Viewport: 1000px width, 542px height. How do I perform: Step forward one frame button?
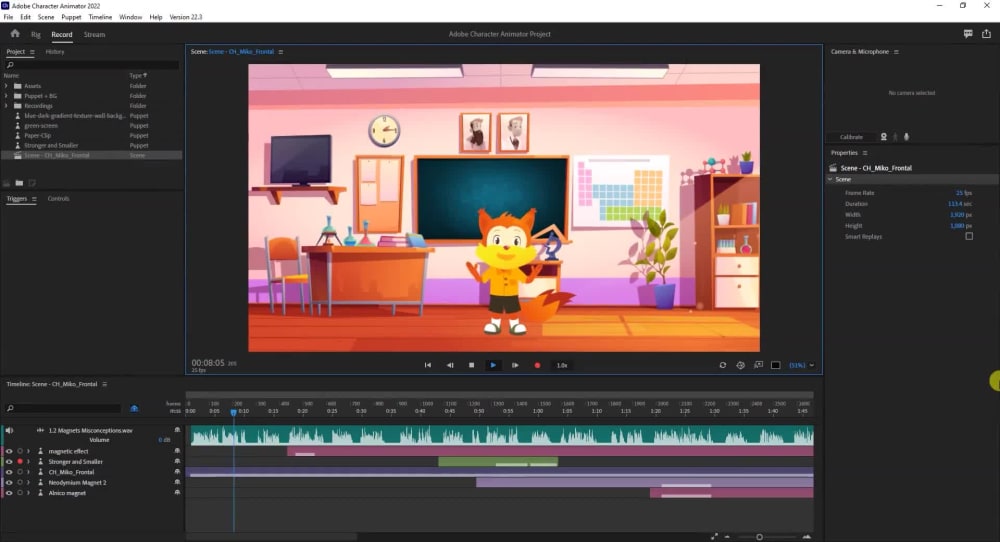(515, 365)
